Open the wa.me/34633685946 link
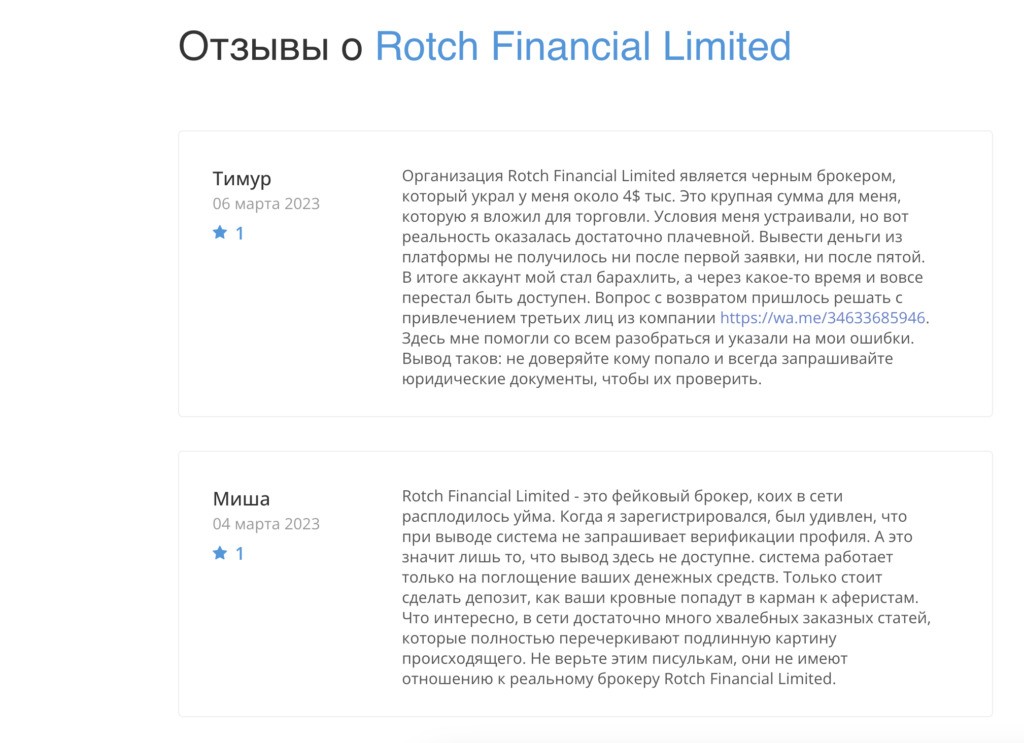This screenshot has width=1024, height=743. click(x=822, y=318)
